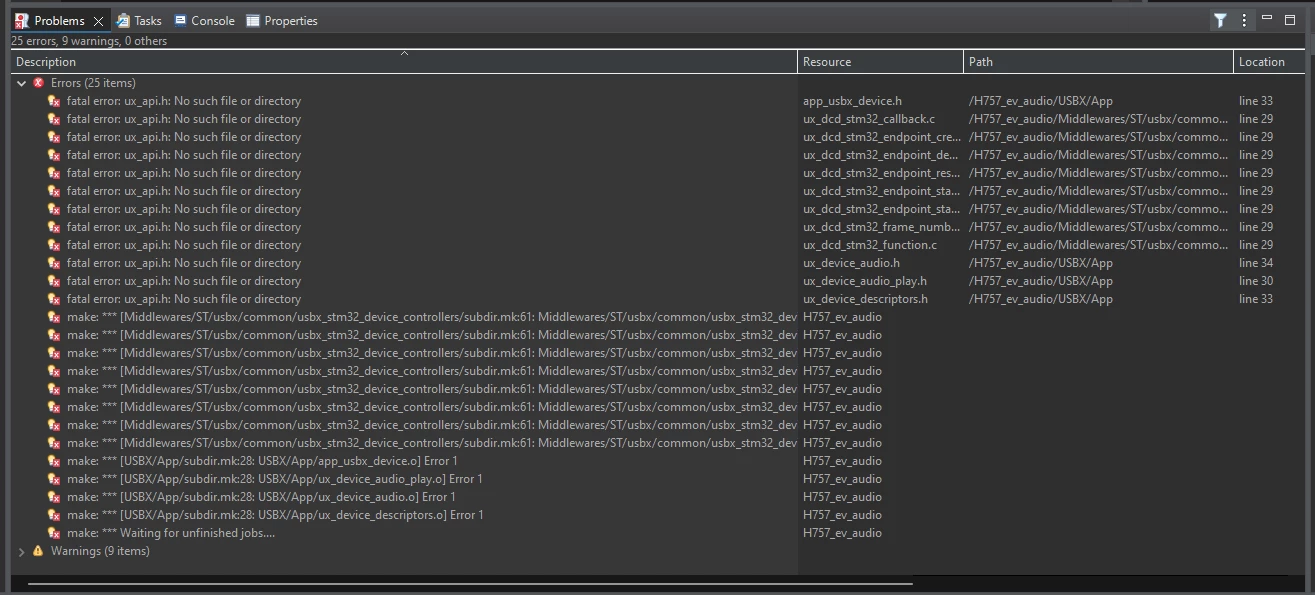
Task: Select make error for ux_device_audio.o
Action: pos(658,497)
